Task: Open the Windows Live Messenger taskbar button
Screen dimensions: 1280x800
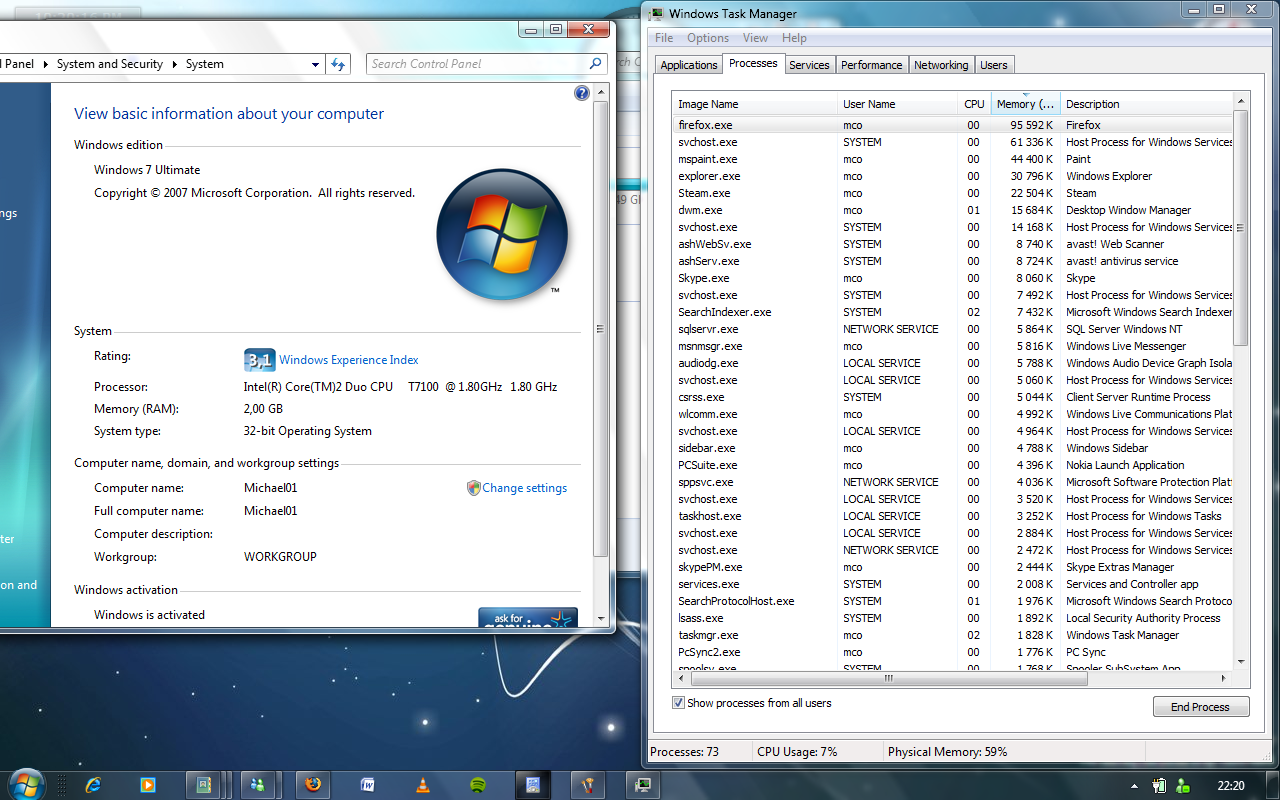Action: click(x=257, y=785)
